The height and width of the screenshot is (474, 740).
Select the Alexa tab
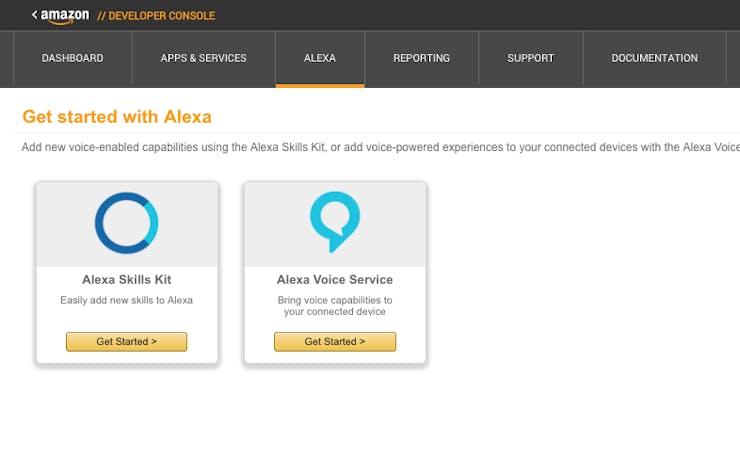320,59
